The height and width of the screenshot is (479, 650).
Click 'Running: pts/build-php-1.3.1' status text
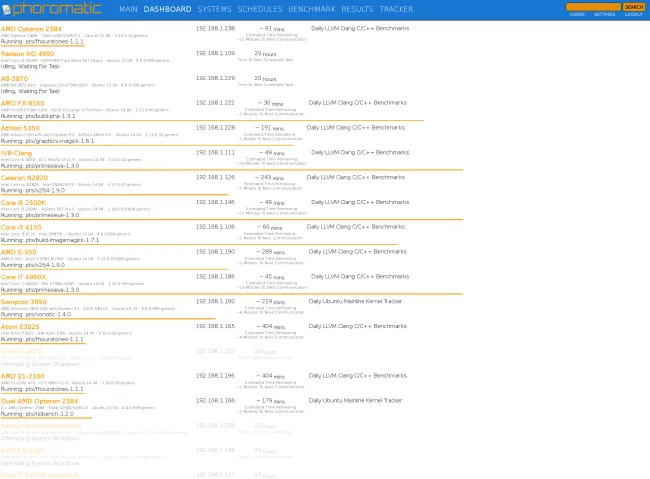[38, 116]
